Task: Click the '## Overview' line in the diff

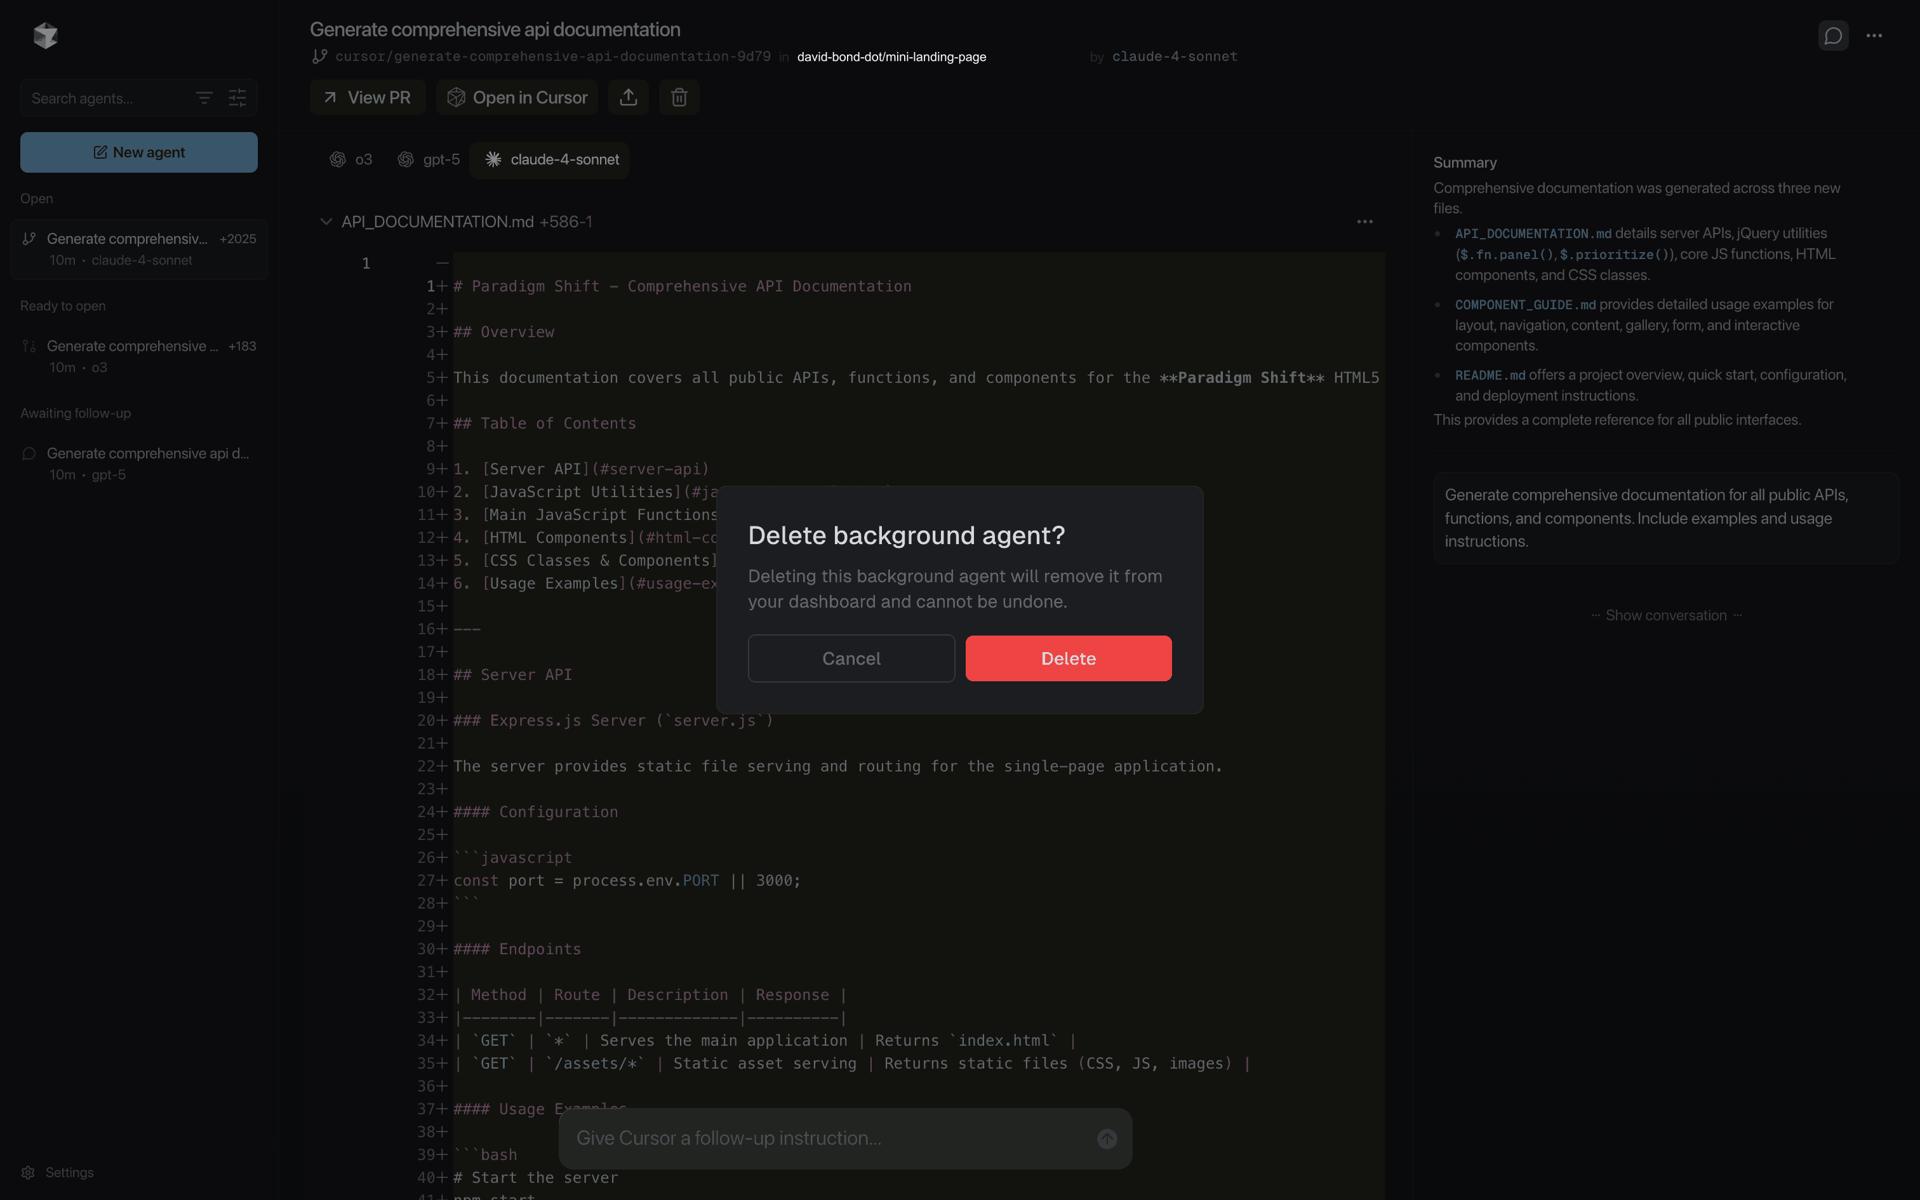Action: click(x=503, y=332)
